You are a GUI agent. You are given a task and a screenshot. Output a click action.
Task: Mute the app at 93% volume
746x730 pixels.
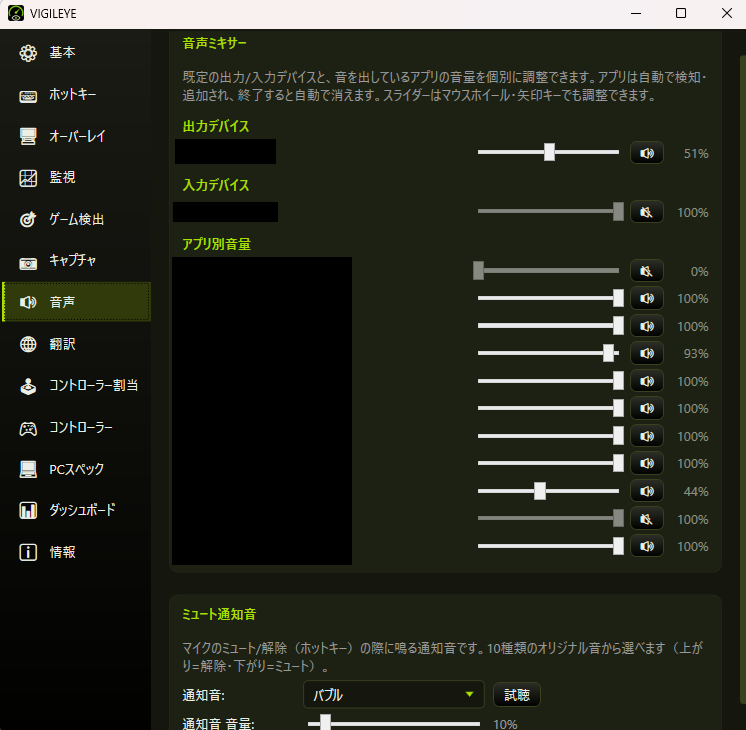[x=647, y=353]
